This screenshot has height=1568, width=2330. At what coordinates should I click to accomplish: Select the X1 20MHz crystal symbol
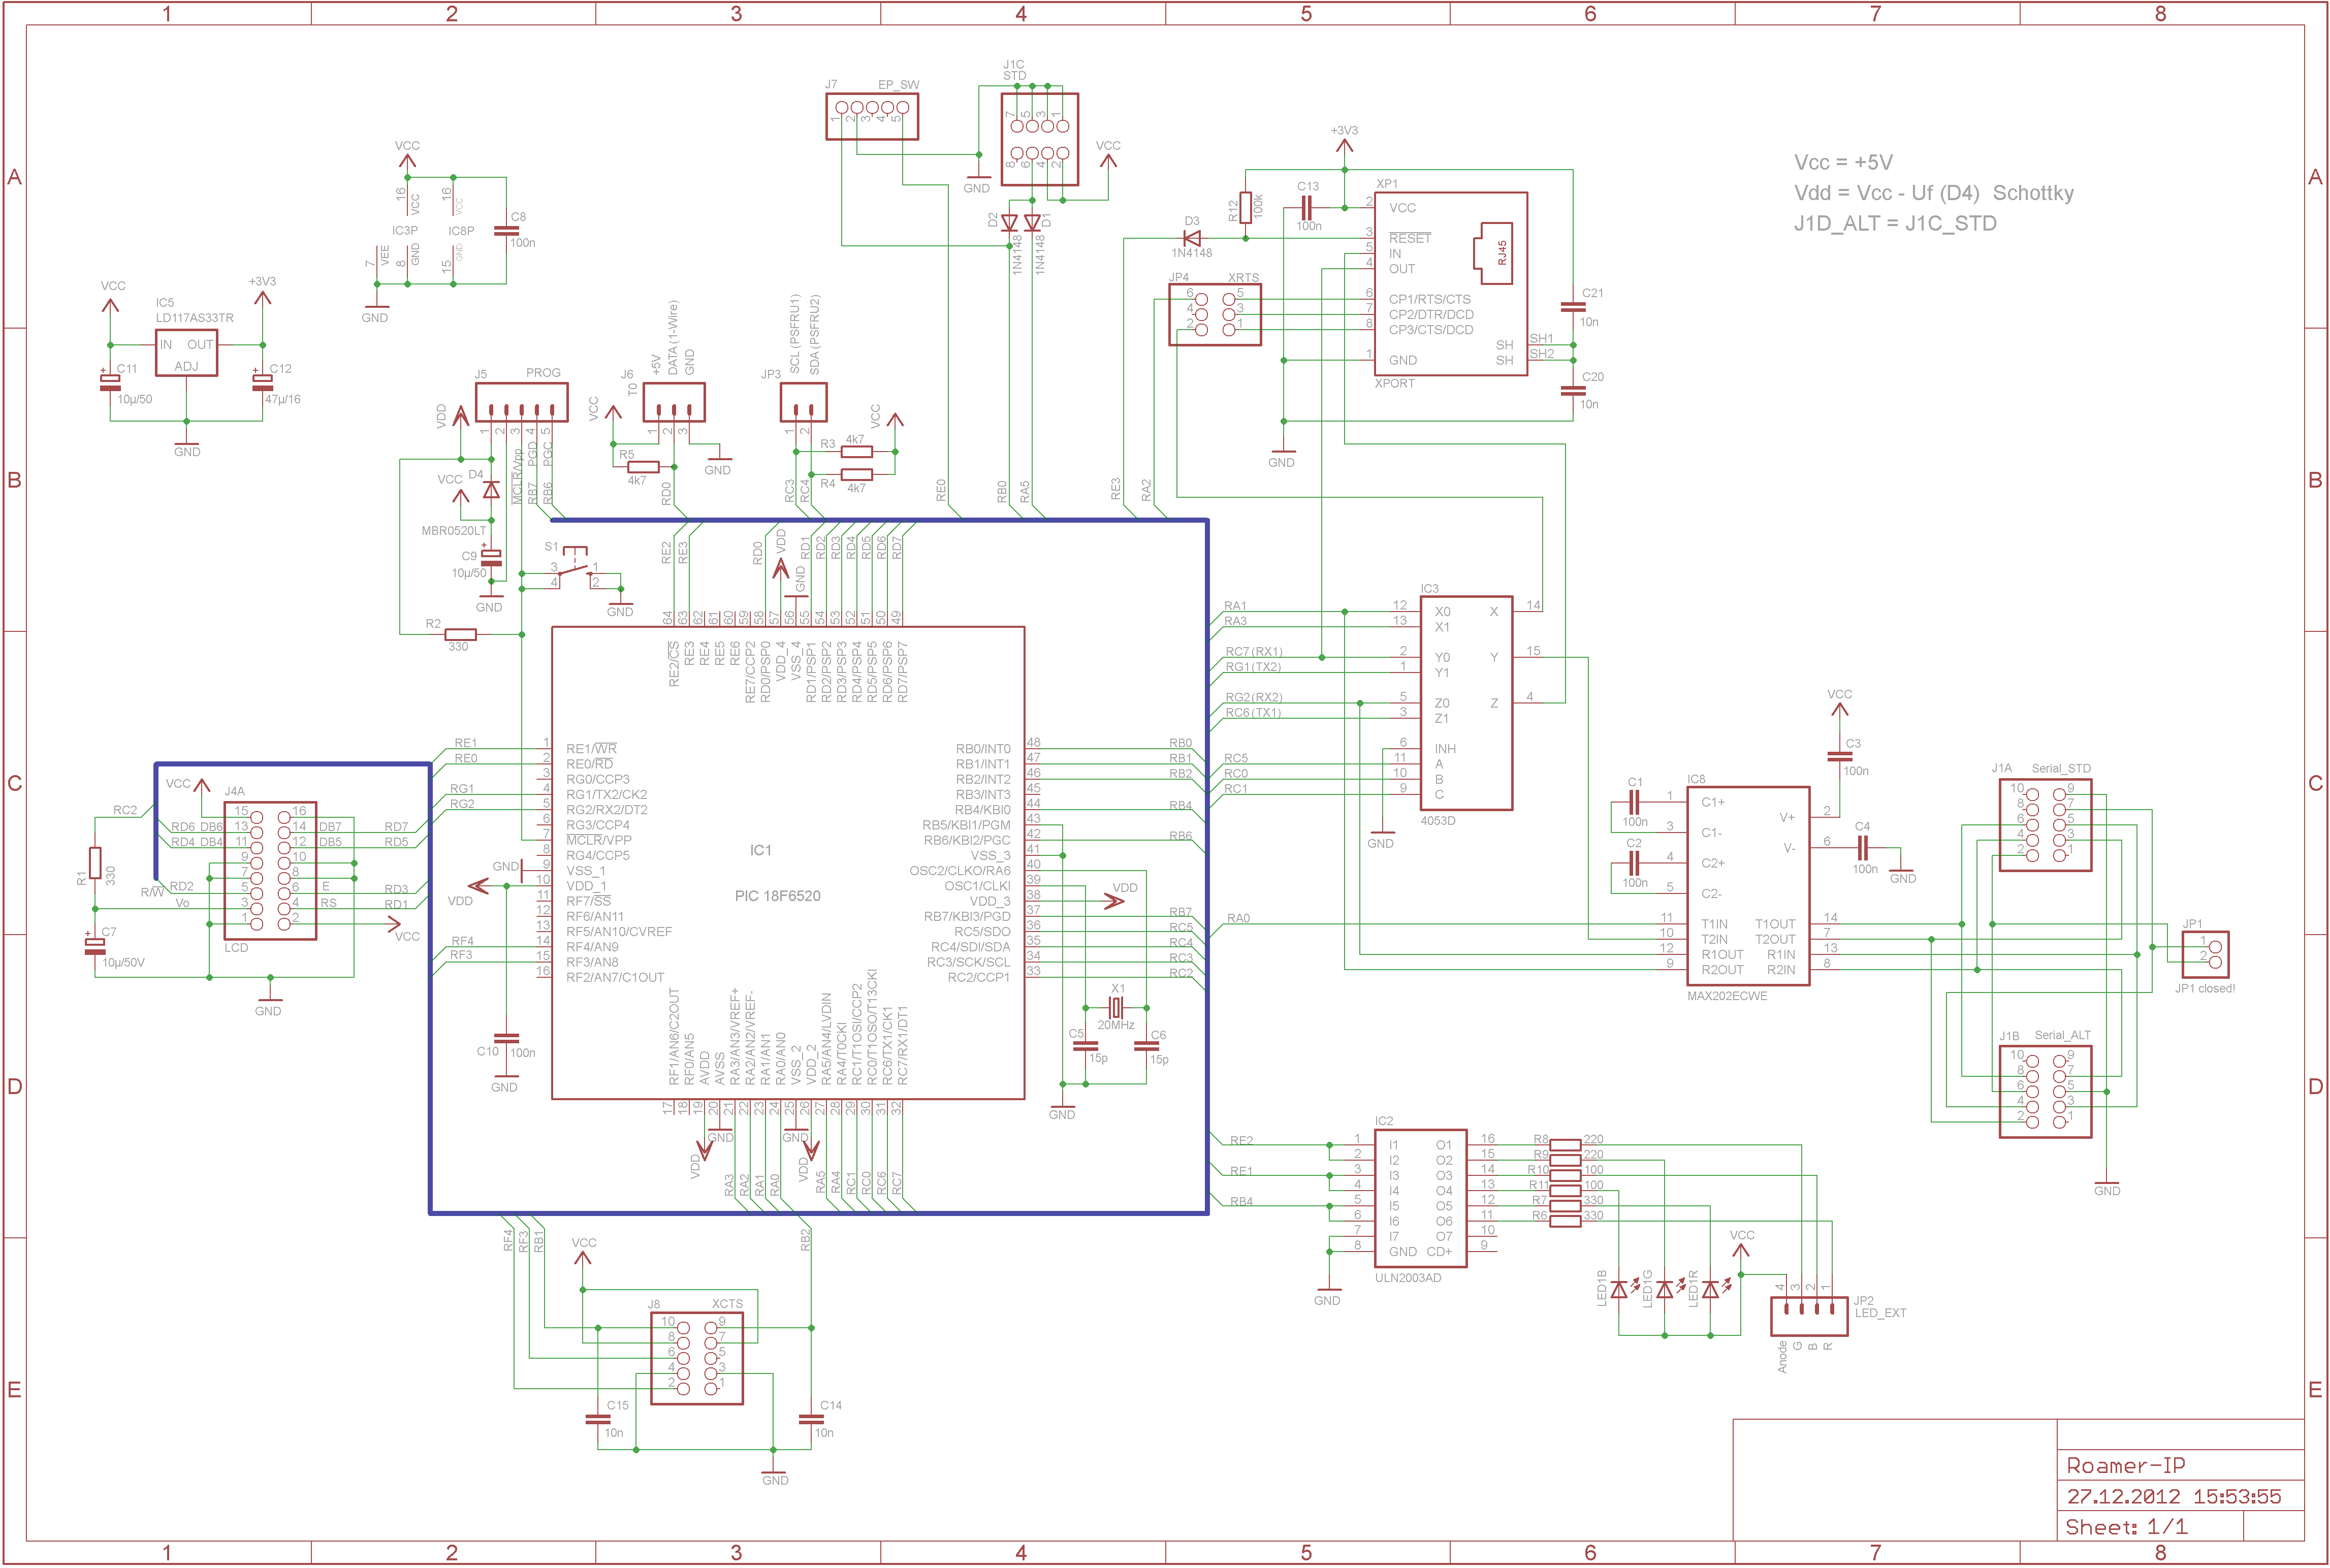coord(1116,1007)
